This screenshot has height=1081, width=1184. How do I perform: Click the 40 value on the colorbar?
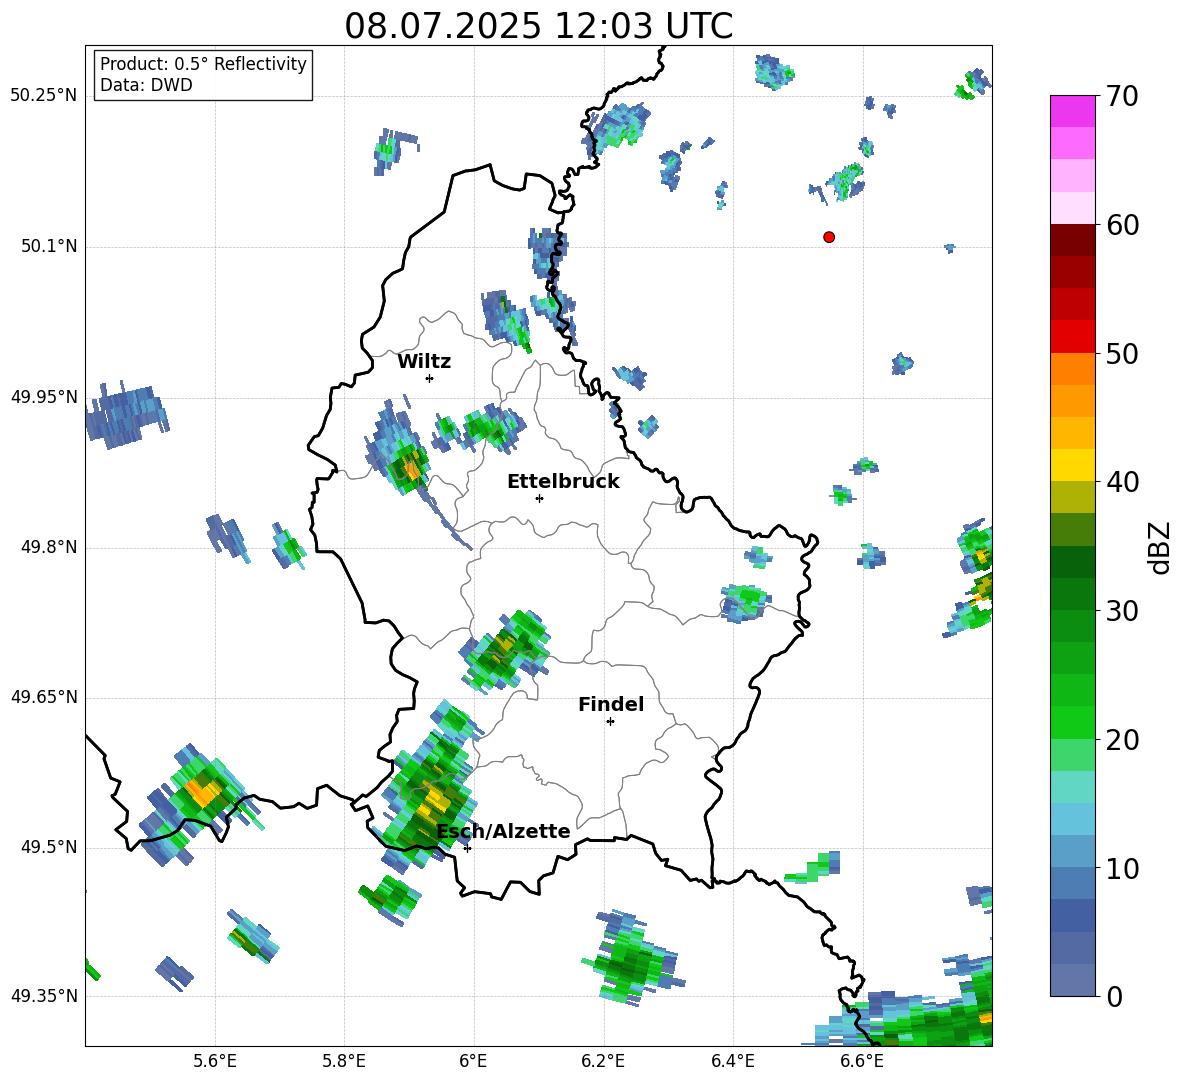coord(1121,482)
